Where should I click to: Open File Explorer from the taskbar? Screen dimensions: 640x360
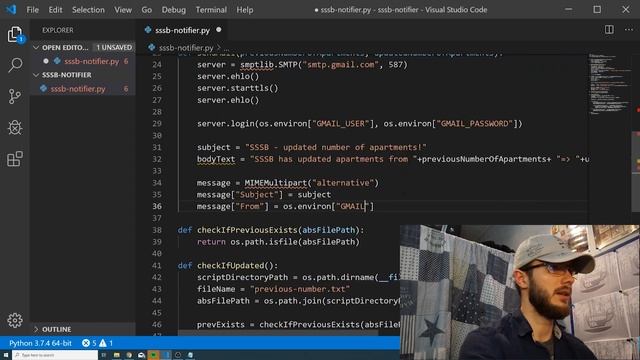[117, 355]
